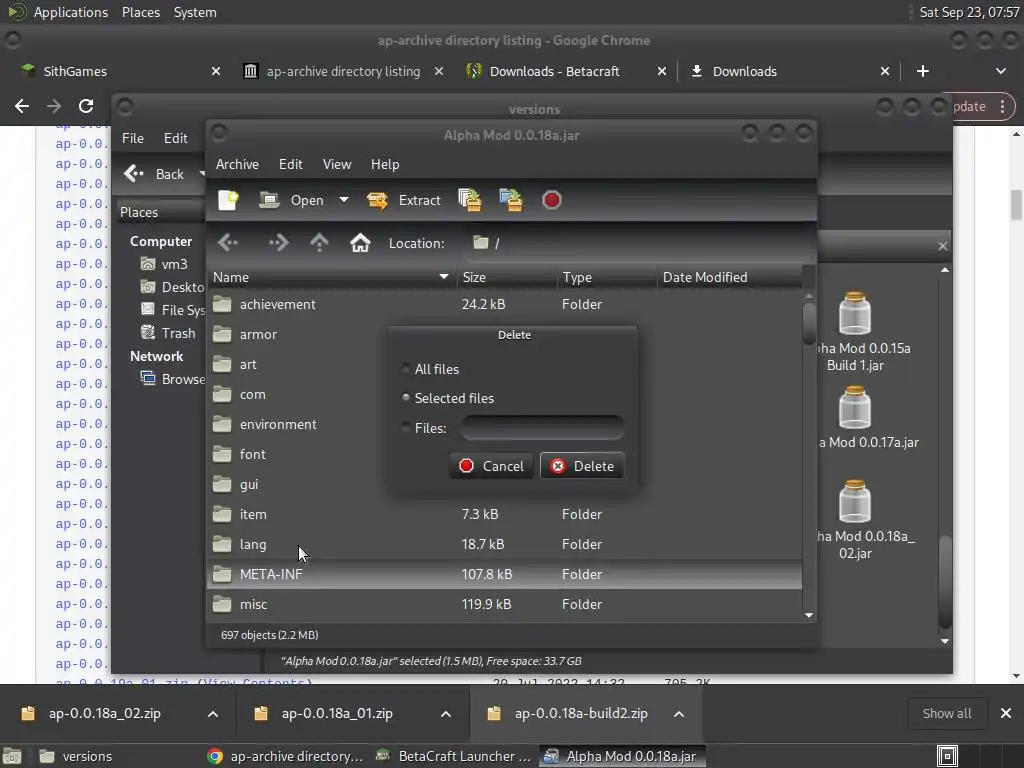
Task: Open Chrome tab search dropdown chevron
Action: click(x=1000, y=71)
